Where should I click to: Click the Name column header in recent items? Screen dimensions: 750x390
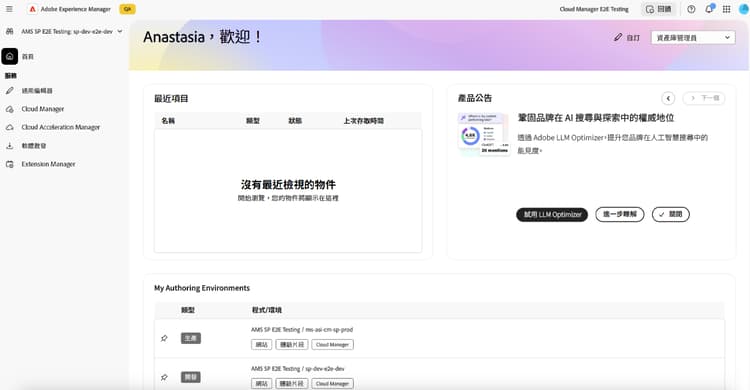(x=168, y=121)
